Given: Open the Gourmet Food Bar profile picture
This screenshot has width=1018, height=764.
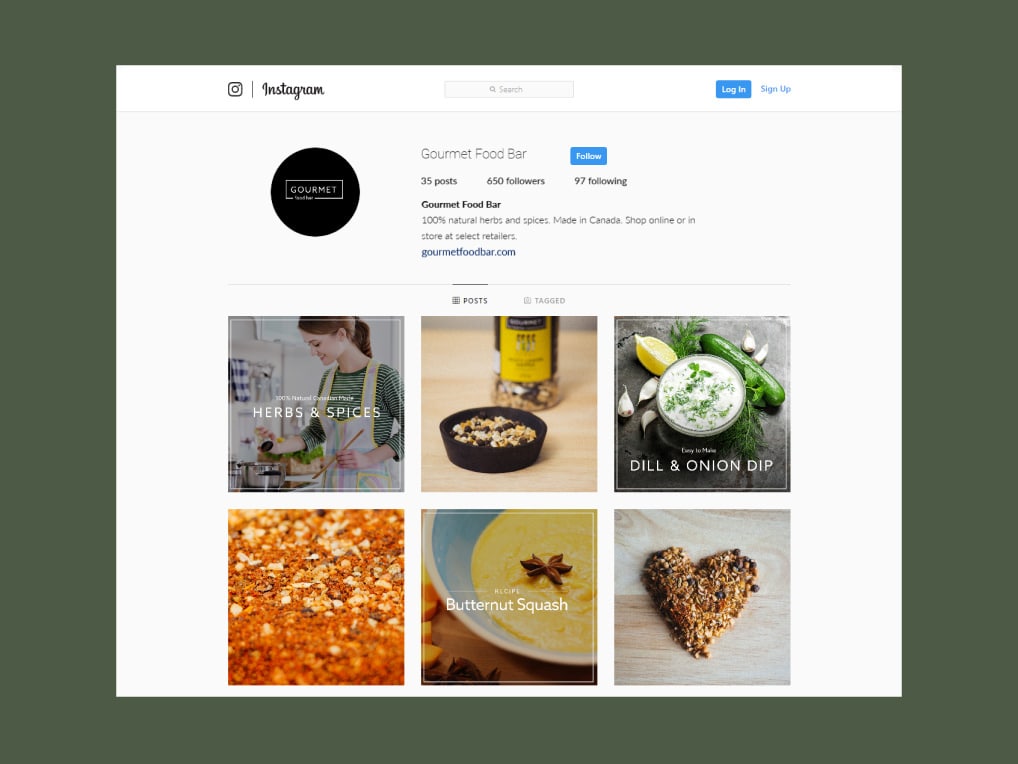Looking at the screenshot, I should tap(315, 192).
